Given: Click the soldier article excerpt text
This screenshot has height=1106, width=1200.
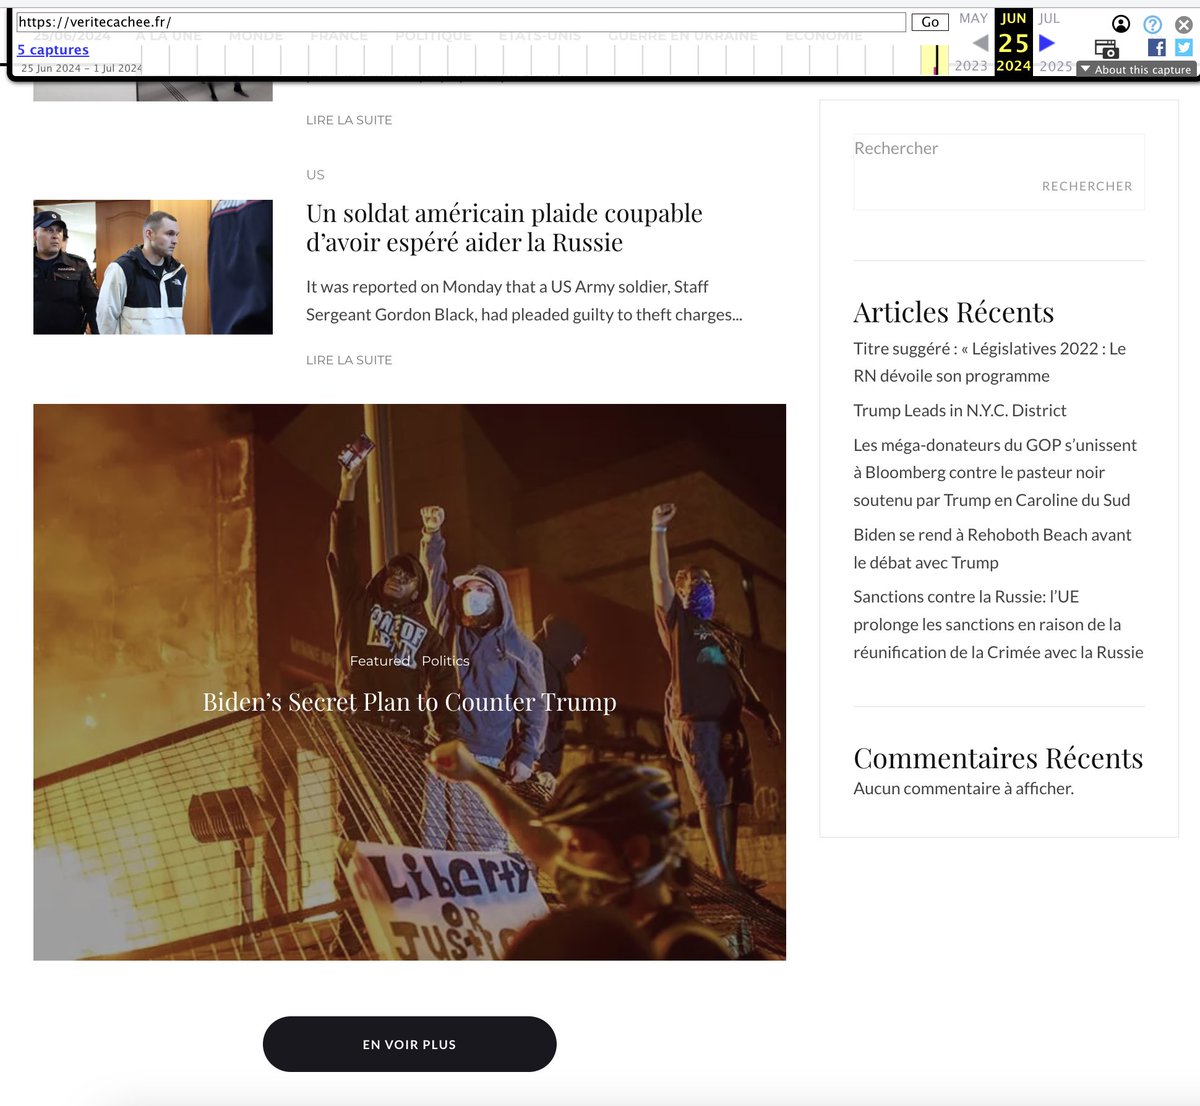Looking at the screenshot, I should pyautogui.click(x=524, y=300).
